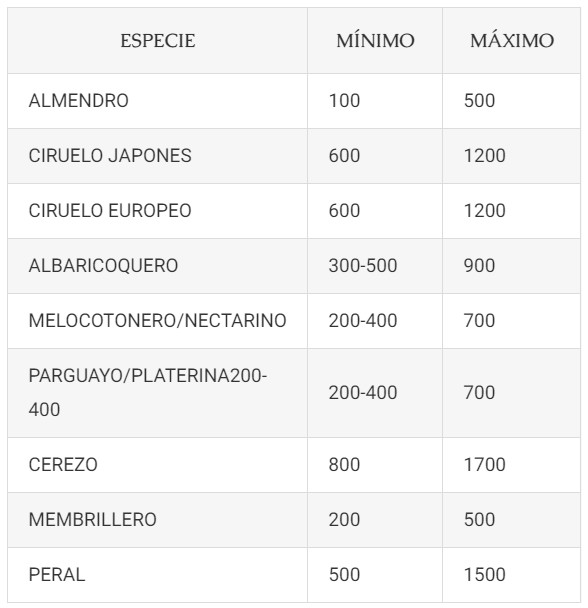Image resolution: width=588 pixels, height=608 pixels.
Task: Click the MÍNIMO column header
Action: tap(375, 41)
